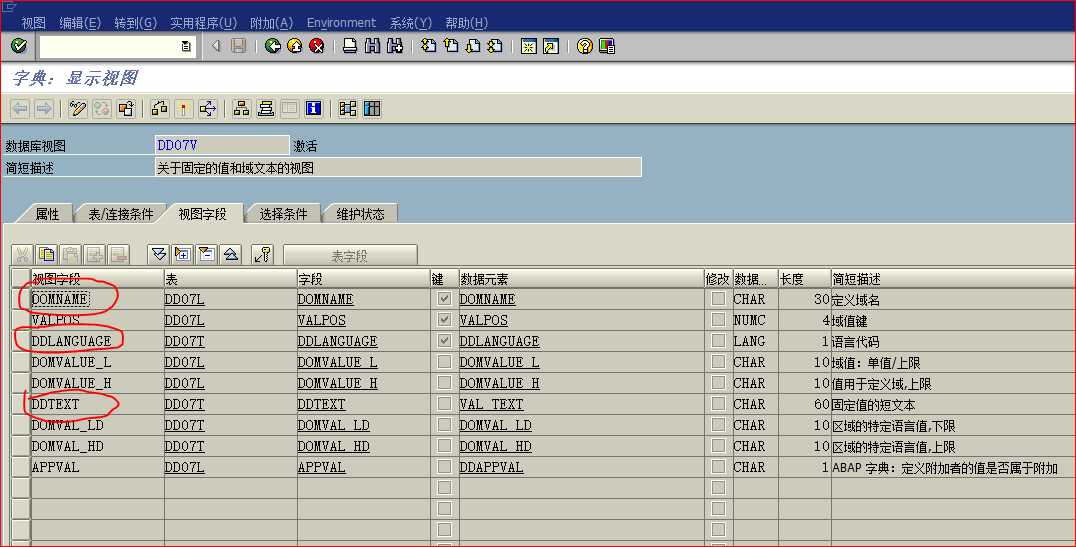Open the 视图 menu
Viewport: 1076px width, 547px height.
coord(33,23)
